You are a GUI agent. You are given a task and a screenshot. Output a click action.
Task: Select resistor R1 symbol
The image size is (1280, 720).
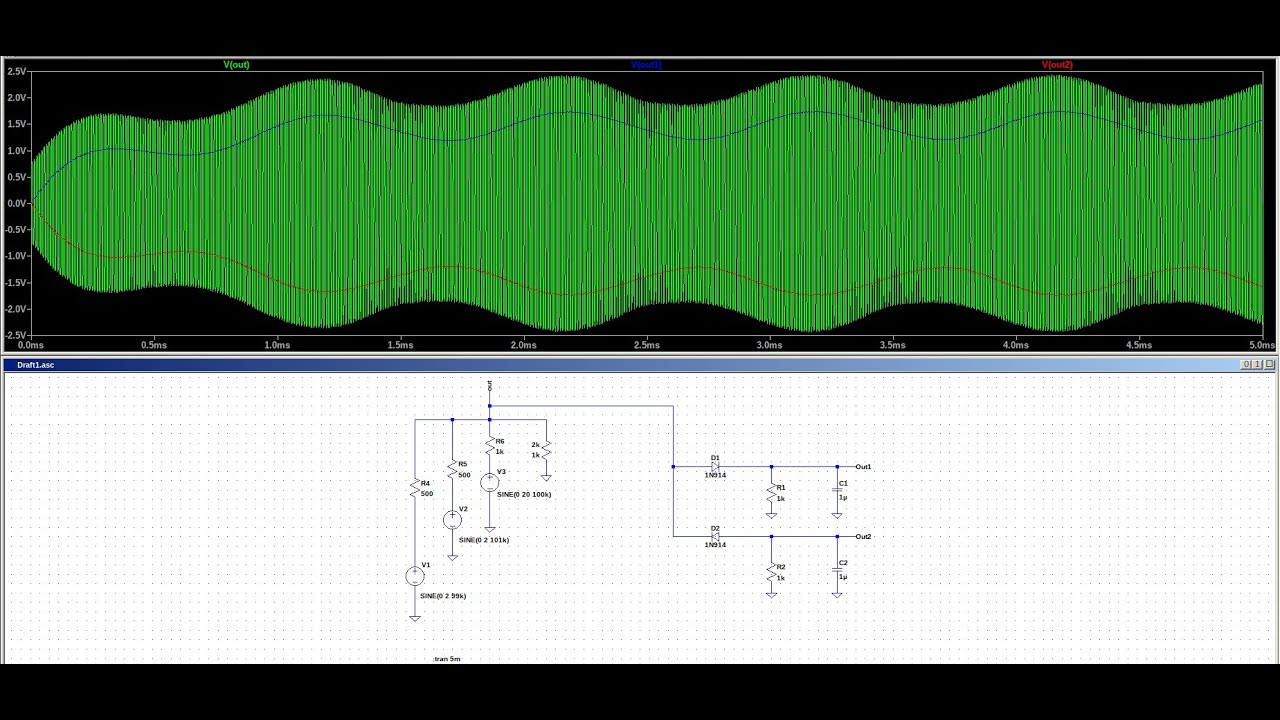[771, 492]
